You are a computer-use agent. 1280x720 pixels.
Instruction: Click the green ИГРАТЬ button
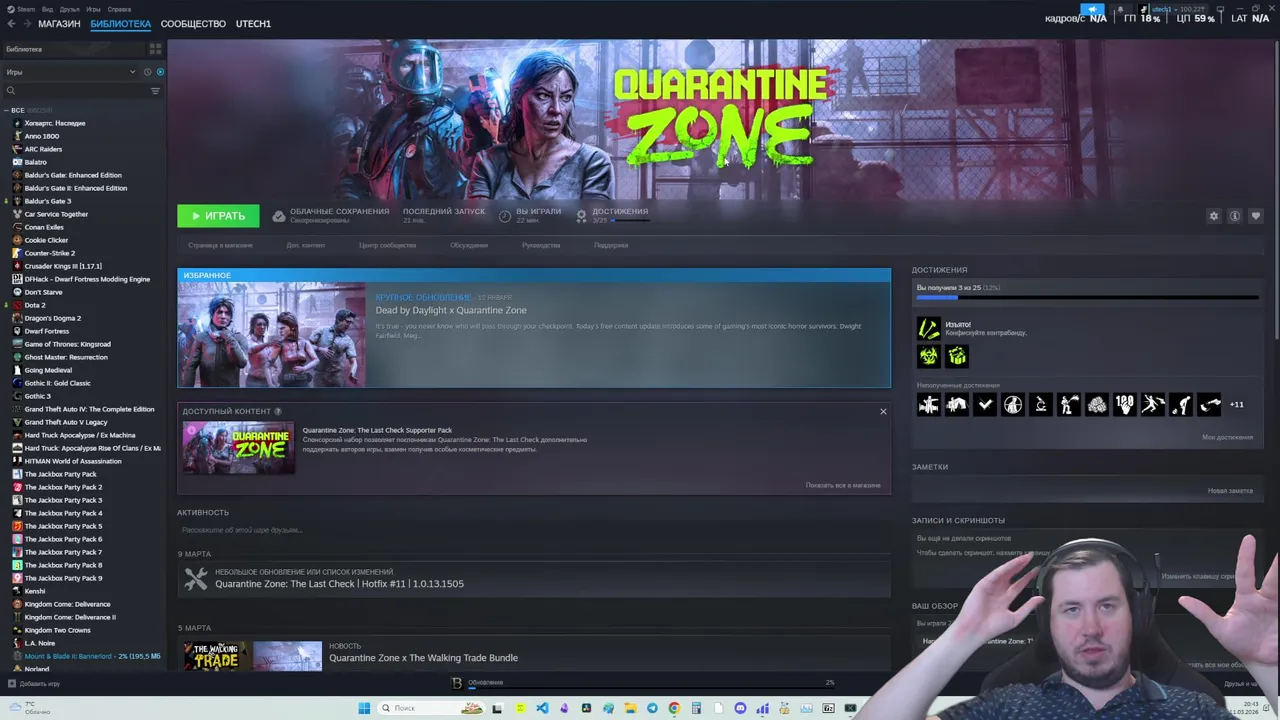coord(218,216)
